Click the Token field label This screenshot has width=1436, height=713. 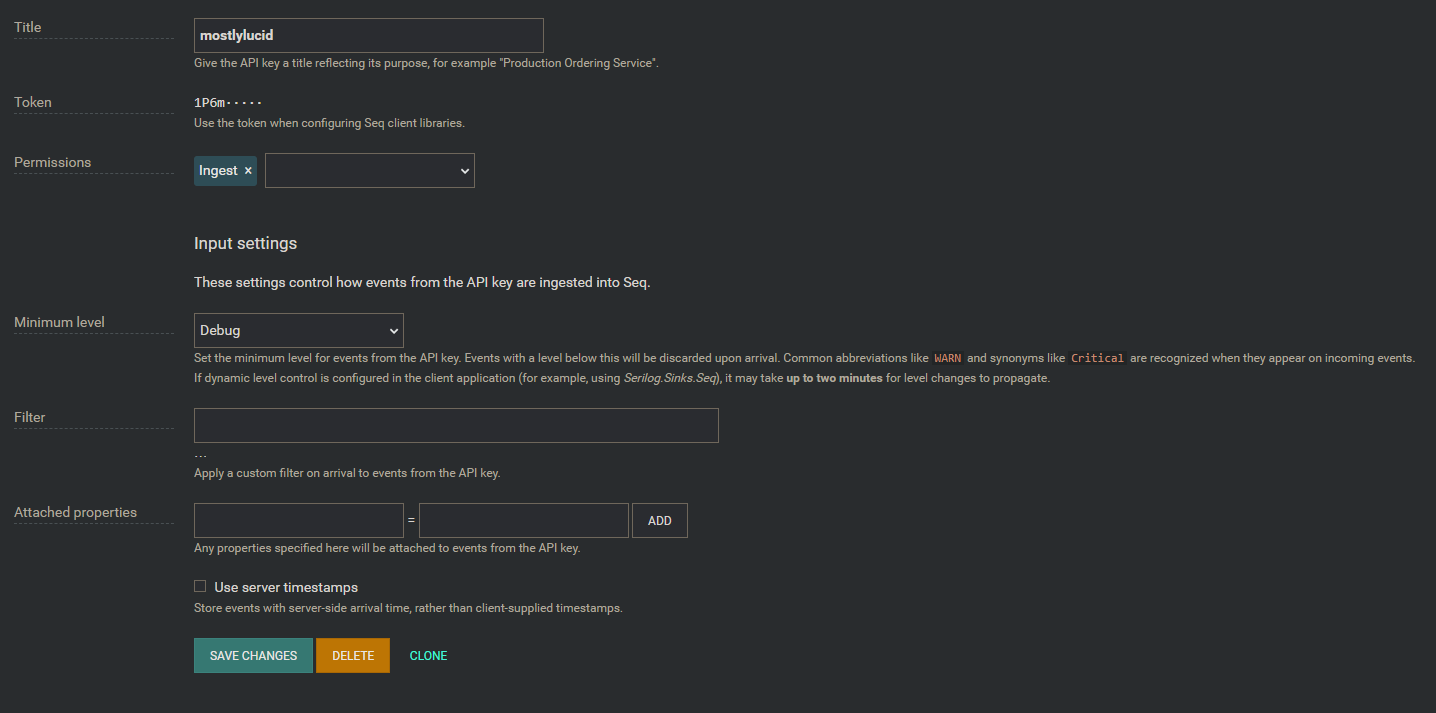pyautogui.click(x=33, y=102)
